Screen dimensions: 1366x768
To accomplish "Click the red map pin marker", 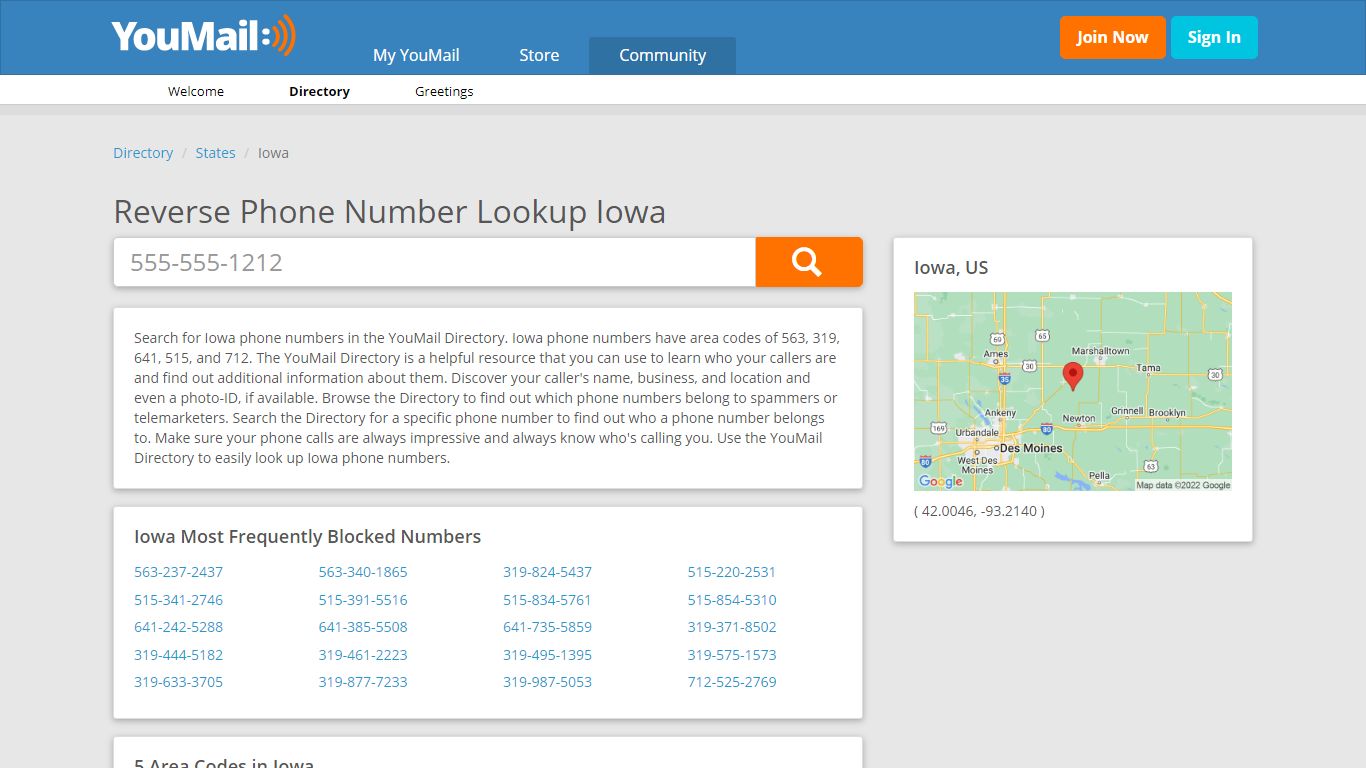I will point(1073,376).
